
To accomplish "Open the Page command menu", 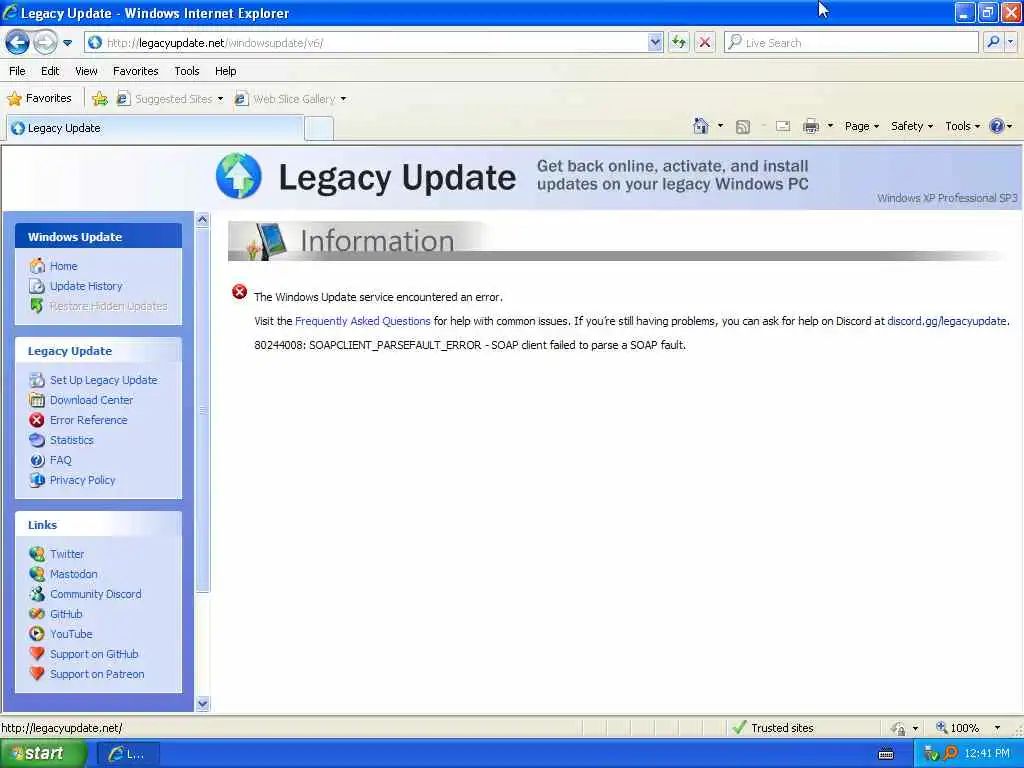I will tap(861, 126).
